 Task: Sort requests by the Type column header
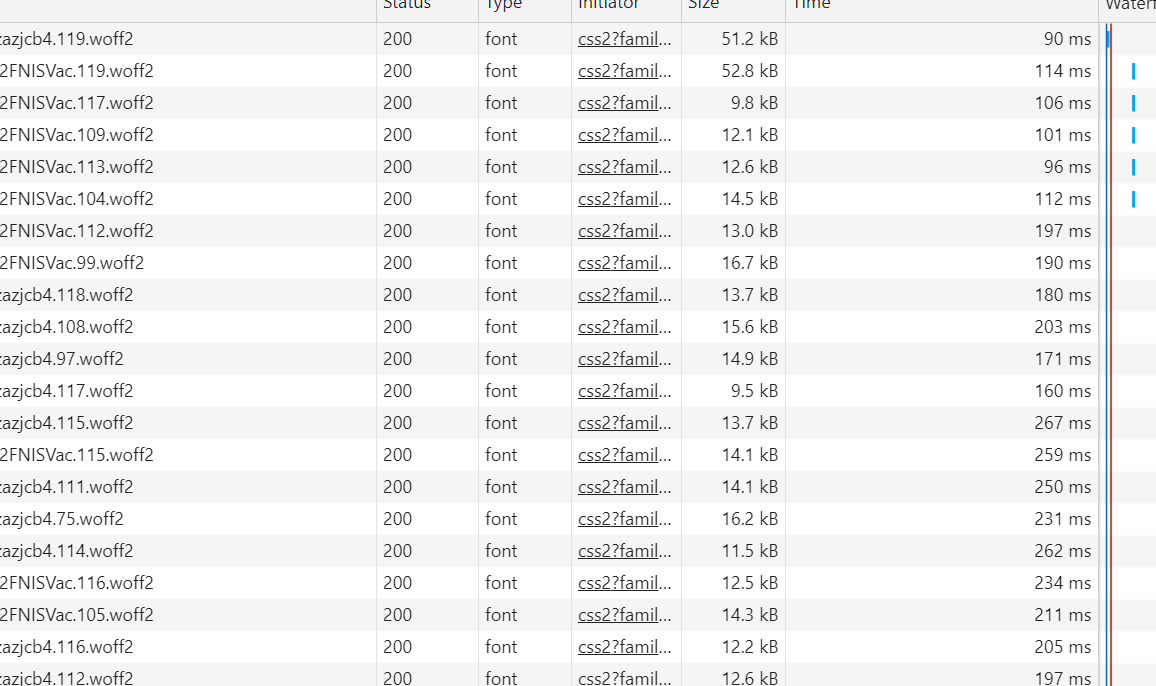click(x=503, y=5)
